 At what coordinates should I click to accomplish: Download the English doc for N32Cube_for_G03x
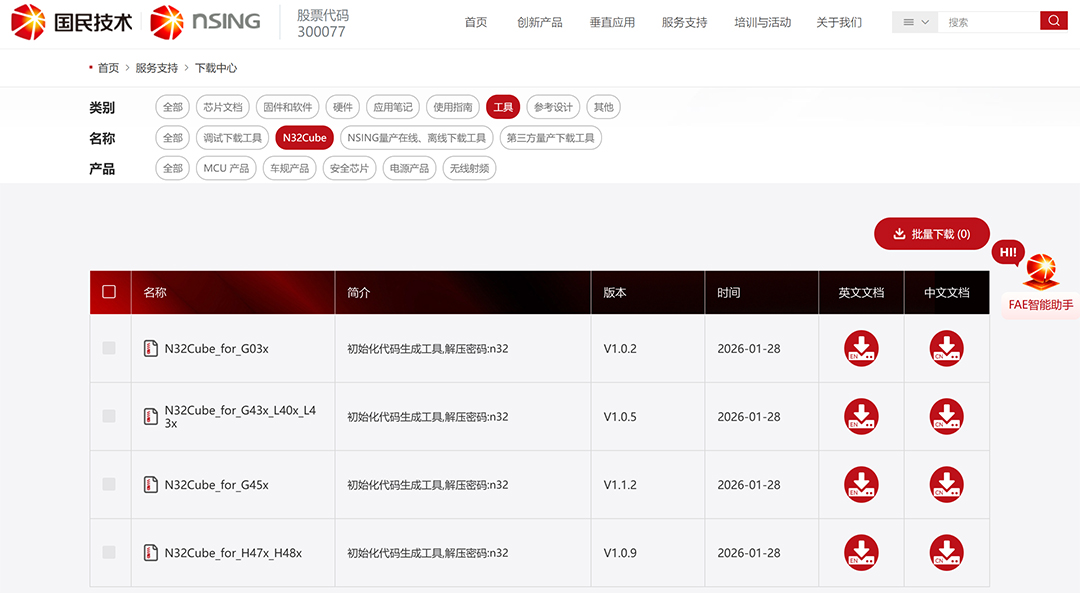[861, 348]
